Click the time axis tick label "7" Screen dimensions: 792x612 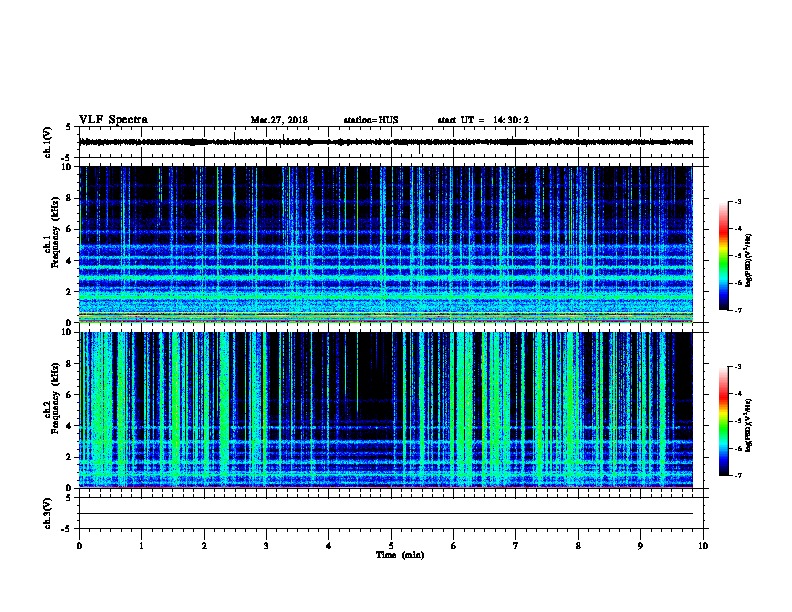(516, 546)
